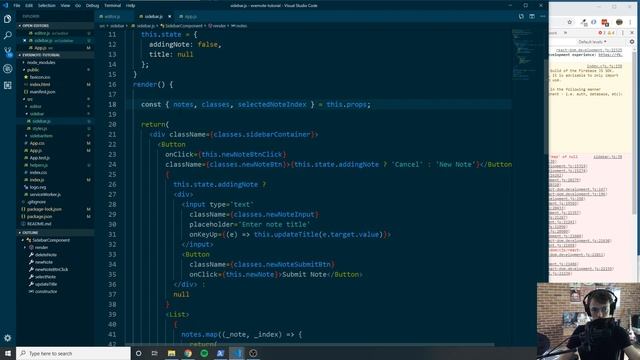Screen dimensions: 640x360
Task: Open the File menu
Action: 17,5
